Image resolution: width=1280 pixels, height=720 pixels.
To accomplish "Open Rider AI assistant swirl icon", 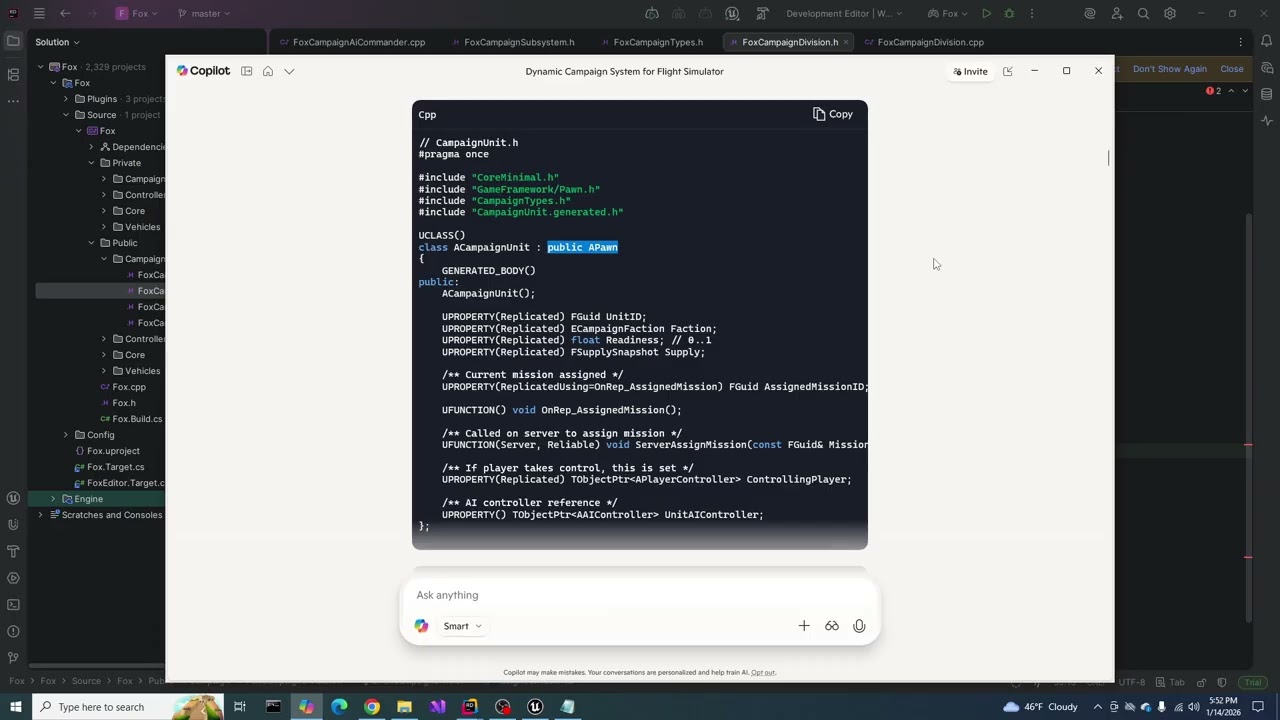I will point(1090,14).
